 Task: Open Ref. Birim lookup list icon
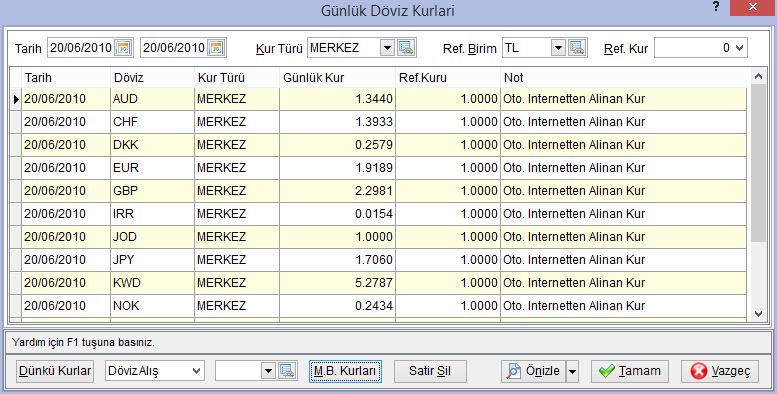point(577,48)
